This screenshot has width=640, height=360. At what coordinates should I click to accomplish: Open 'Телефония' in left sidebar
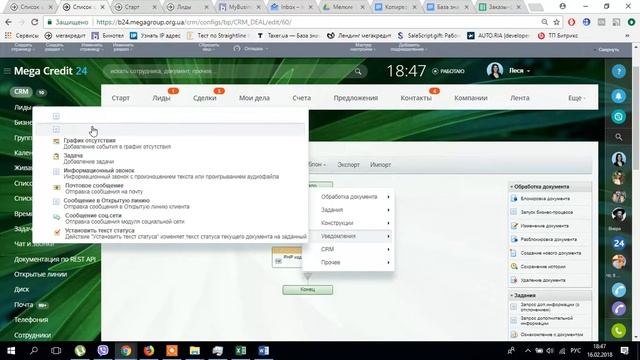tap(31, 320)
